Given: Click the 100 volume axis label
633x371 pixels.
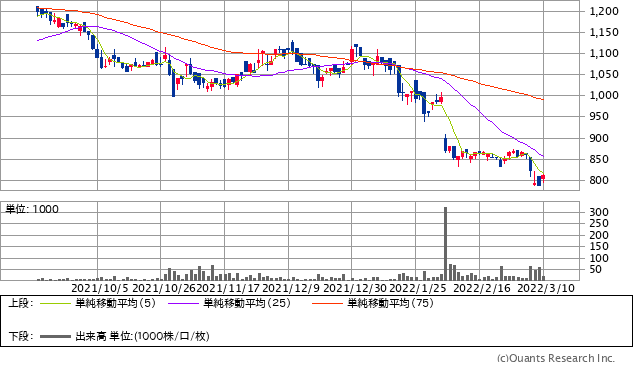Looking at the screenshot, I should pyautogui.click(x=599, y=258).
